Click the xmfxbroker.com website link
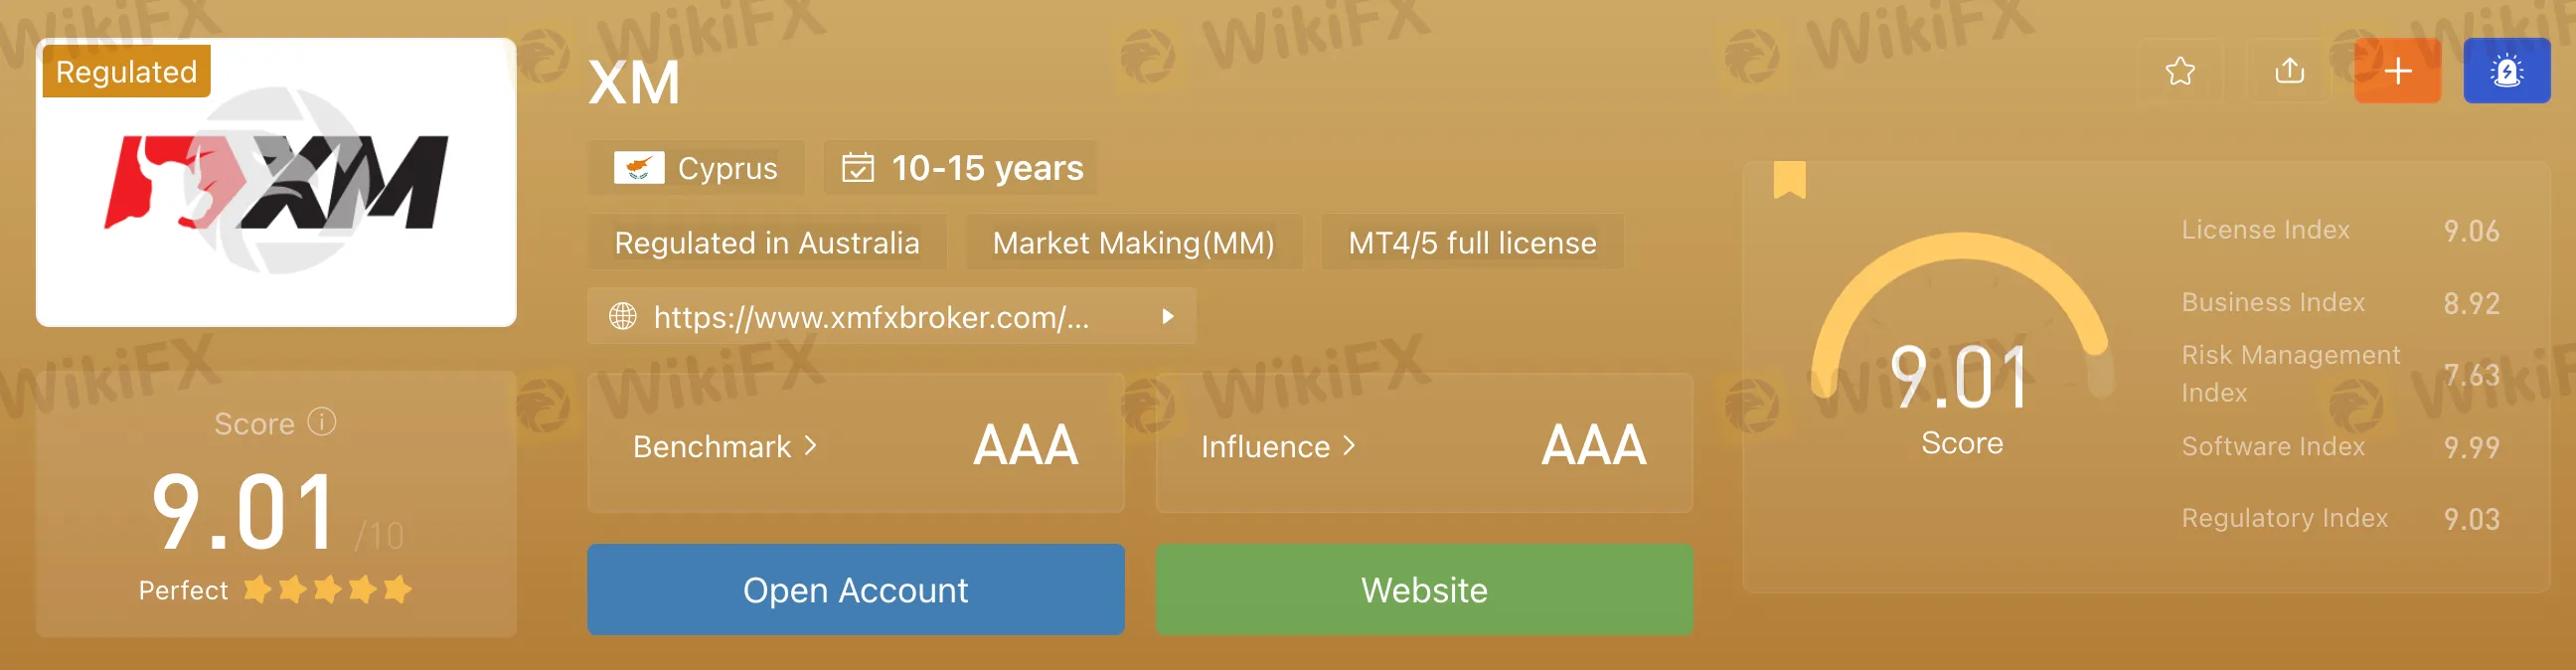The width and height of the screenshot is (2576, 670). coord(871,318)
